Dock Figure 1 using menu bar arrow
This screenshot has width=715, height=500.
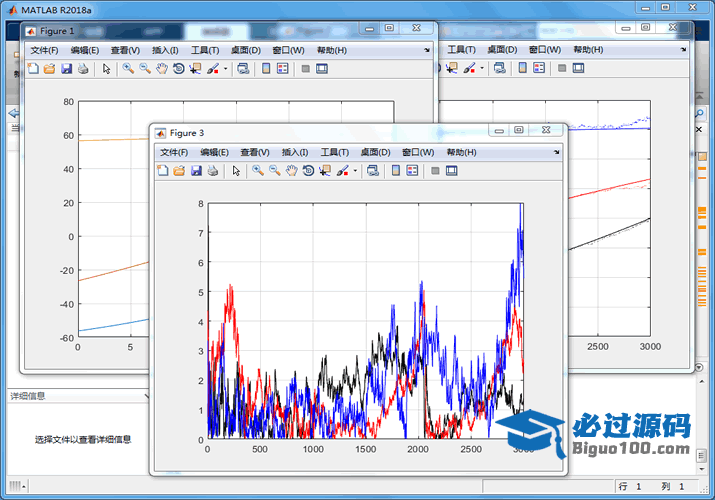[x=427, y=50]
